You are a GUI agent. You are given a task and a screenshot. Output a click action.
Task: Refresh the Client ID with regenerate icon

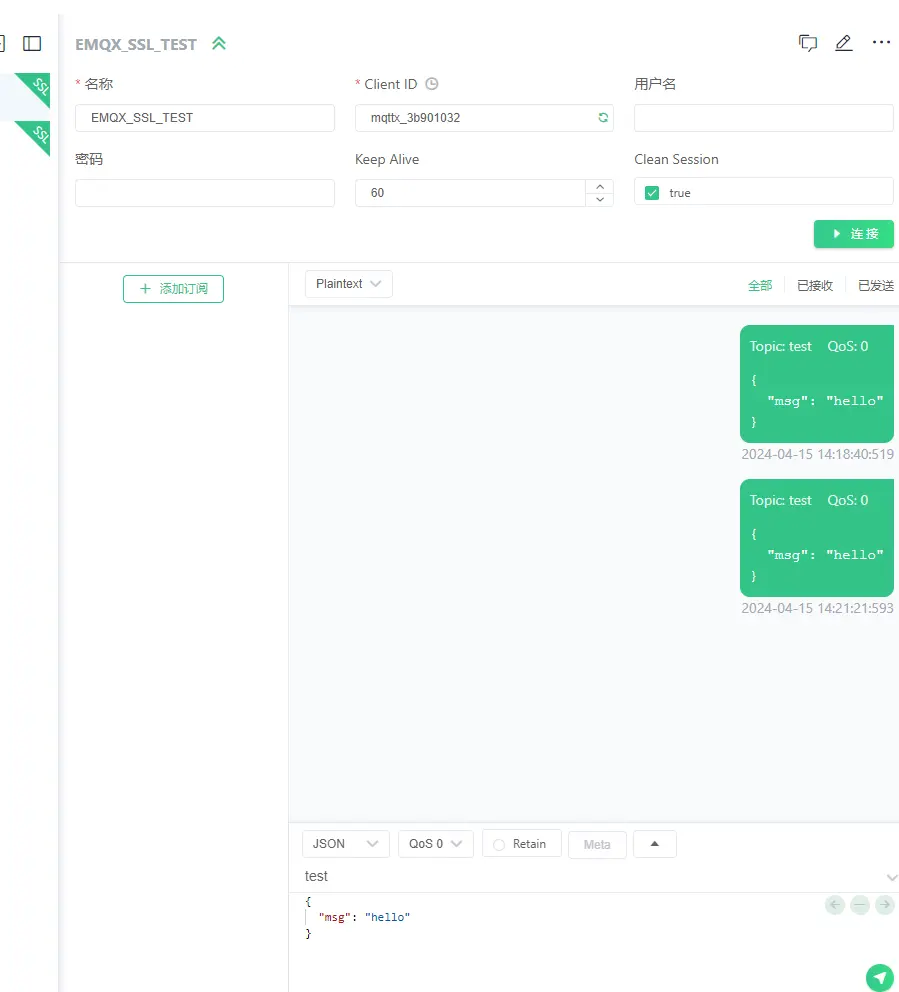pos(603,118)
